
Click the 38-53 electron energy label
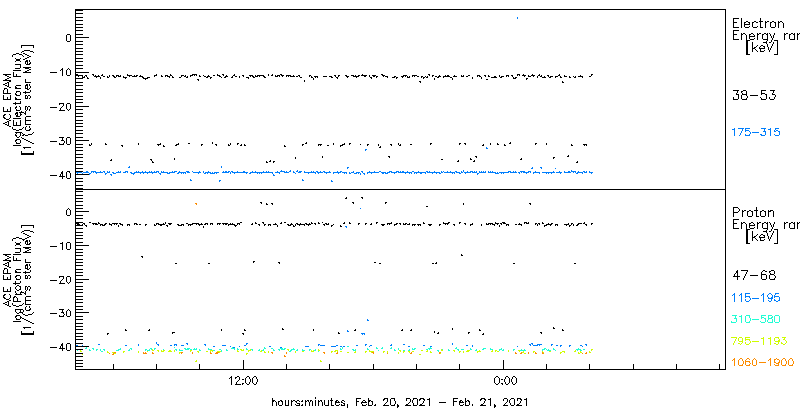(754, 95)
